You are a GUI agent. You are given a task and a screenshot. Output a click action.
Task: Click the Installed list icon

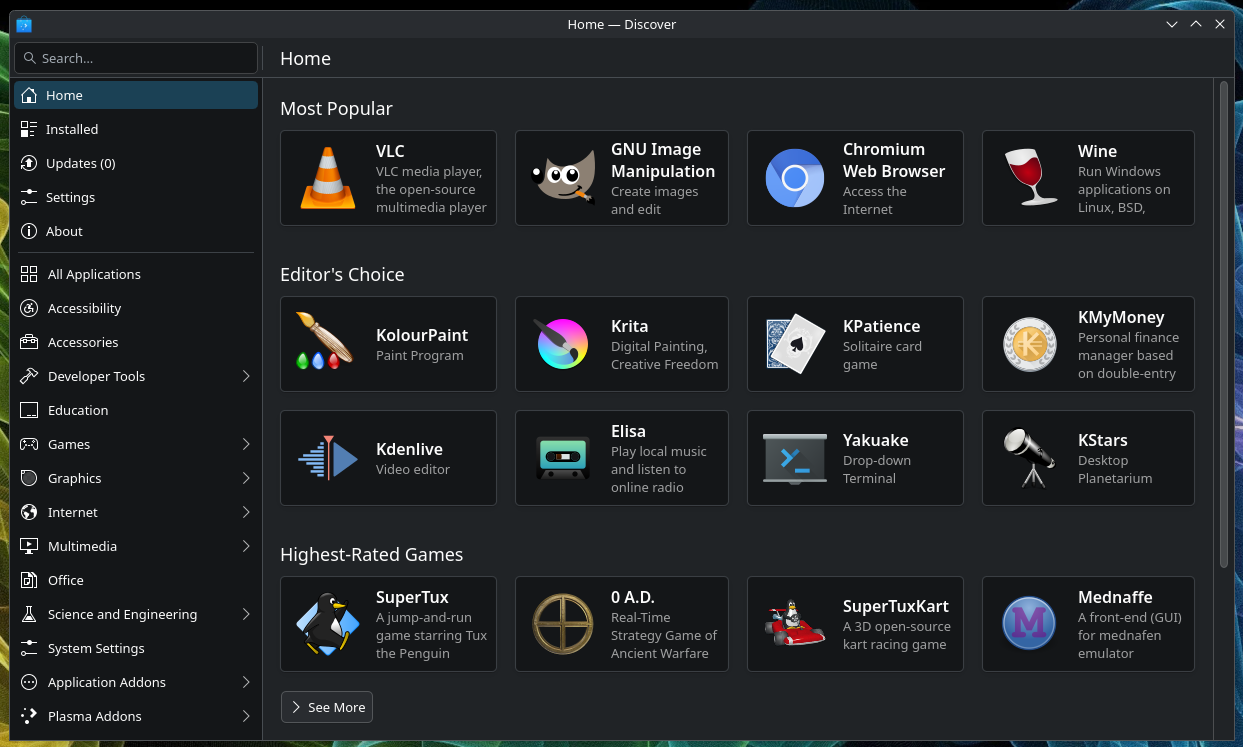tap(29, 129)
